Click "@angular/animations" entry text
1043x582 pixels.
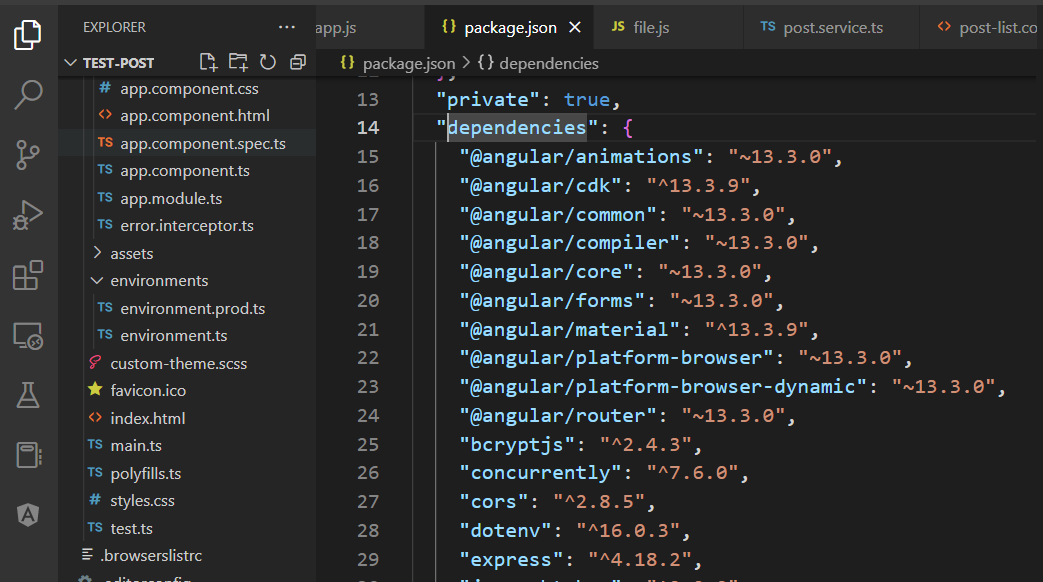(581, 157)
